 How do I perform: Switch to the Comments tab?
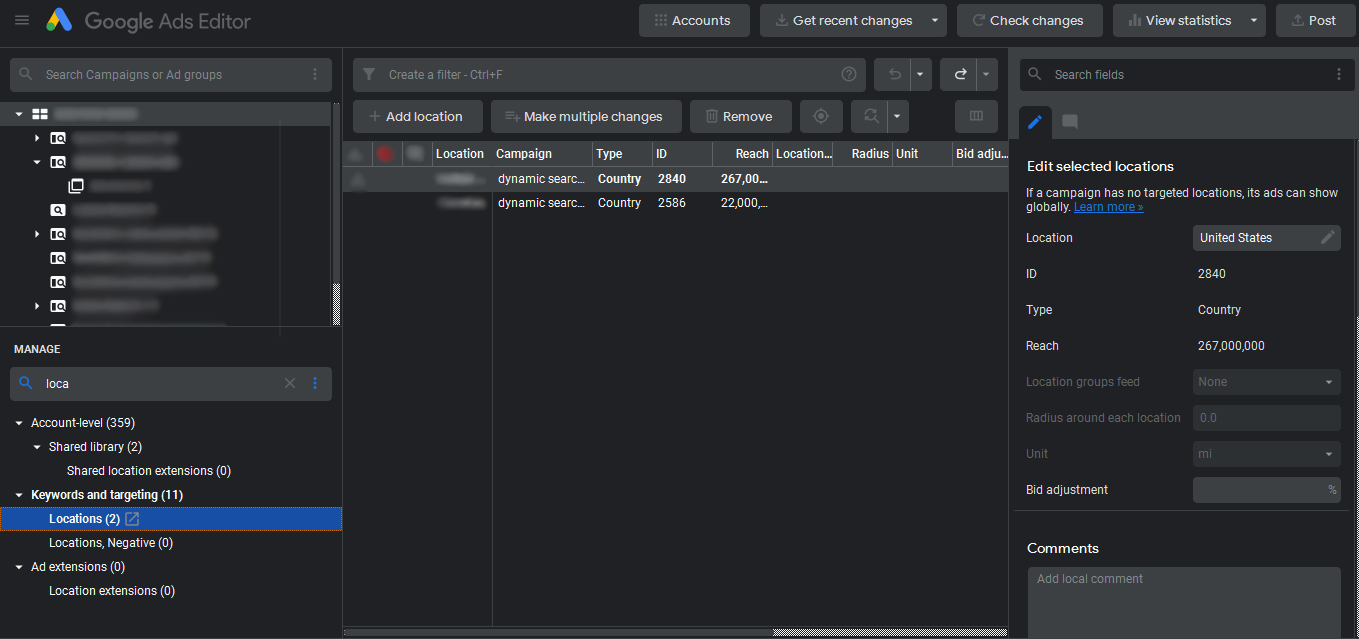(x=1069, y=122)
